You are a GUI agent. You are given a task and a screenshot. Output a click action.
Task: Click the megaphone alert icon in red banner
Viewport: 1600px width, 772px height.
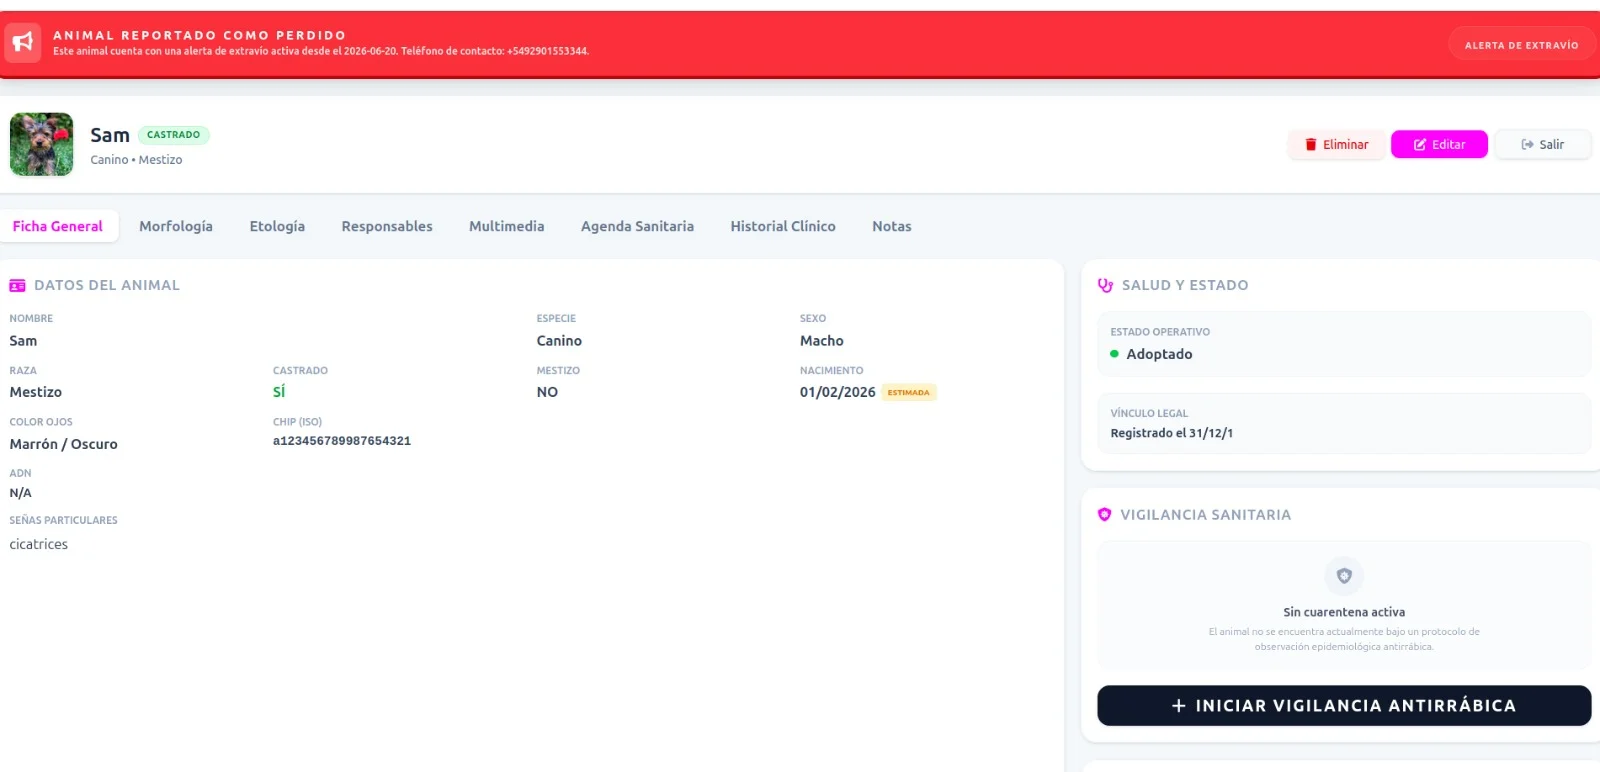click(22, 42)
